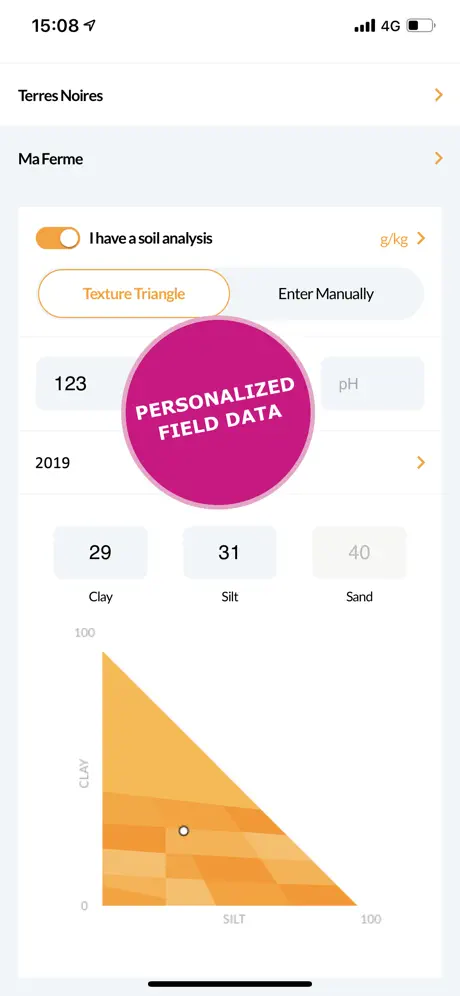Open the Ma Ferme row
This screenshot has width=460, height=996.
click(230, 158)
